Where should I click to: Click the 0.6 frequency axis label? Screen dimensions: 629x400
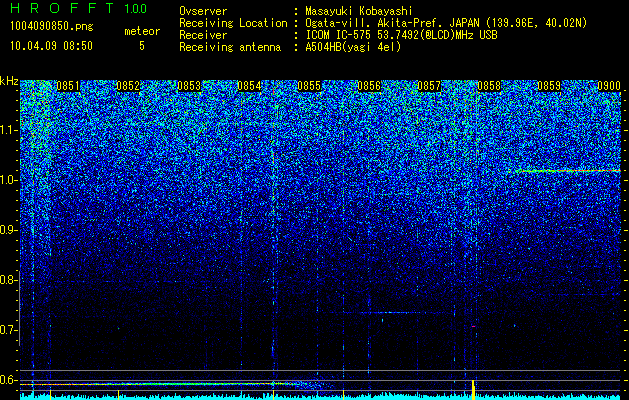(9, 380)
